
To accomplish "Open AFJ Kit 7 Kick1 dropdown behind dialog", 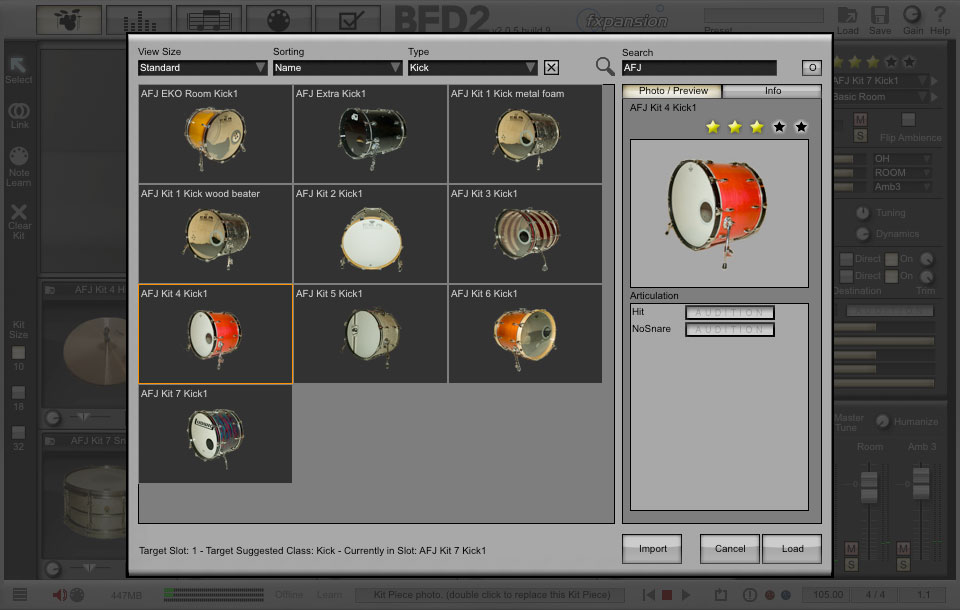I will click(881, 81).
